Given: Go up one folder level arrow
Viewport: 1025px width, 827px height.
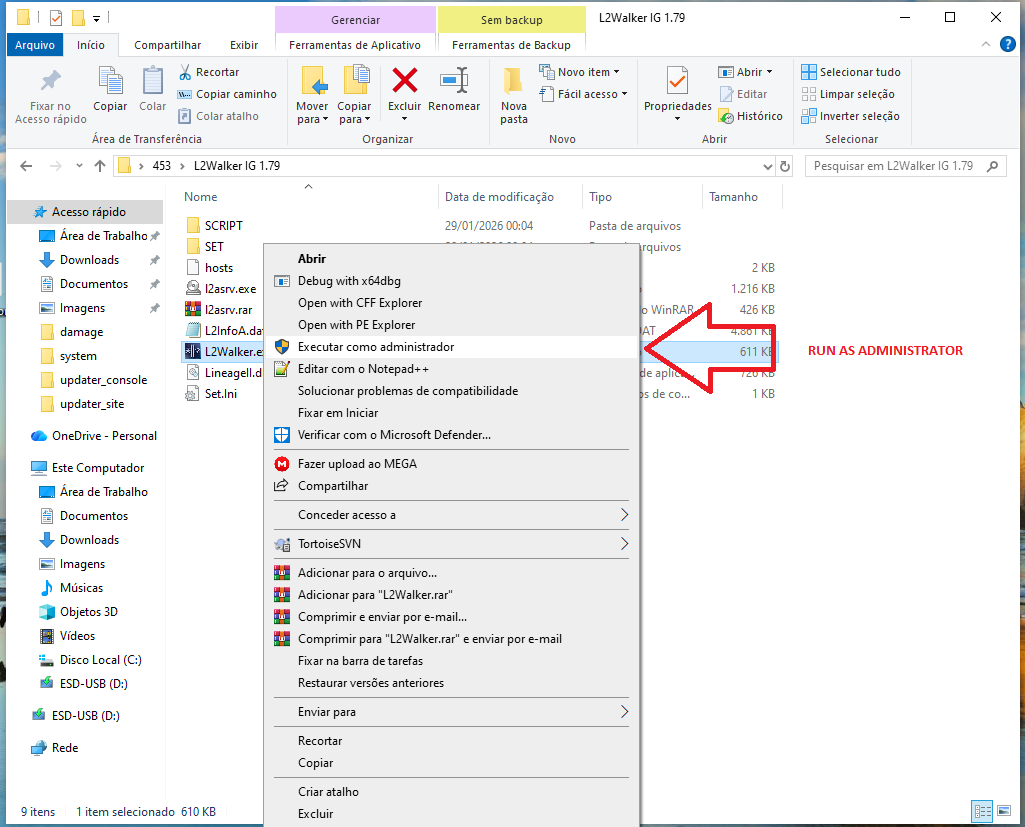Looking at the screenshot, I should (x=100, y=166).
